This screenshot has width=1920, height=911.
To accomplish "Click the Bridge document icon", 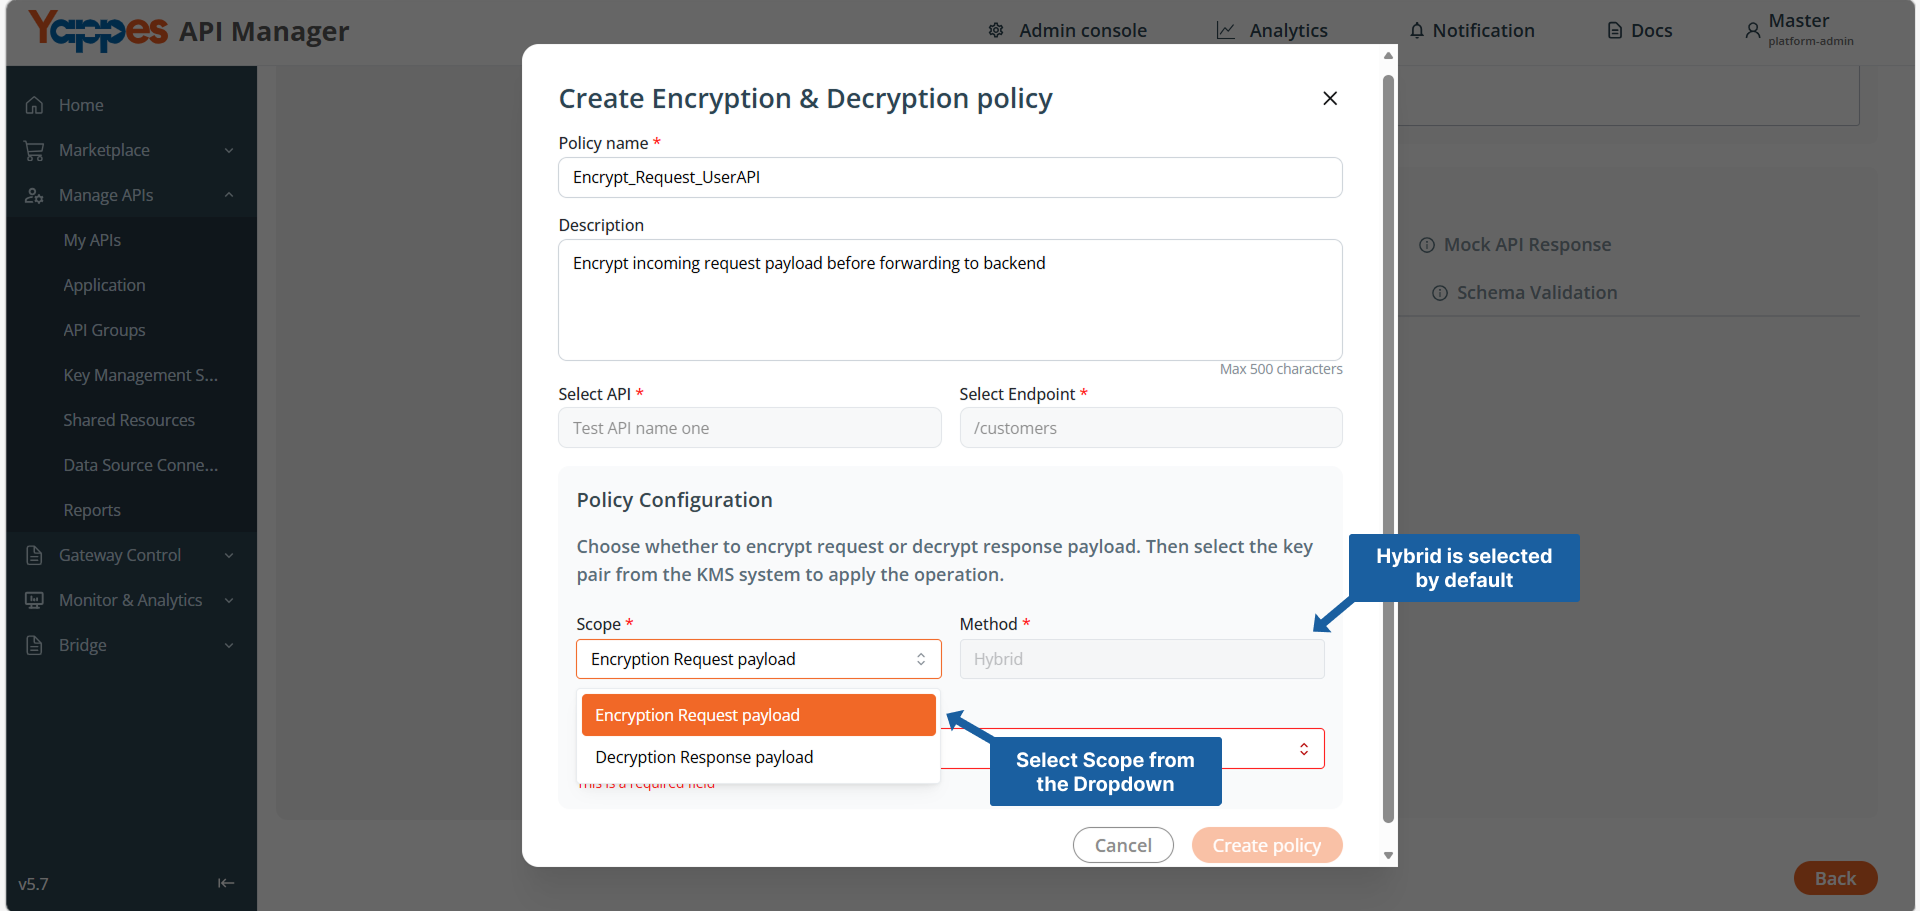I will click(35, 645).
